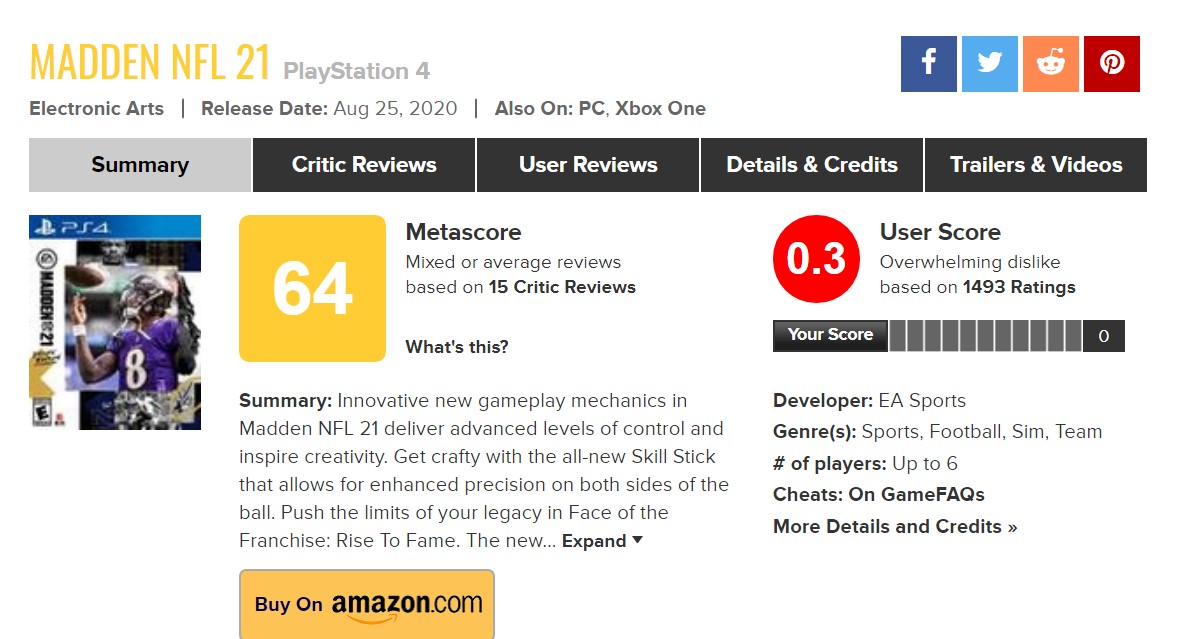Follow the Xbox One platform link
The image size is (1179, 639).
660,109
